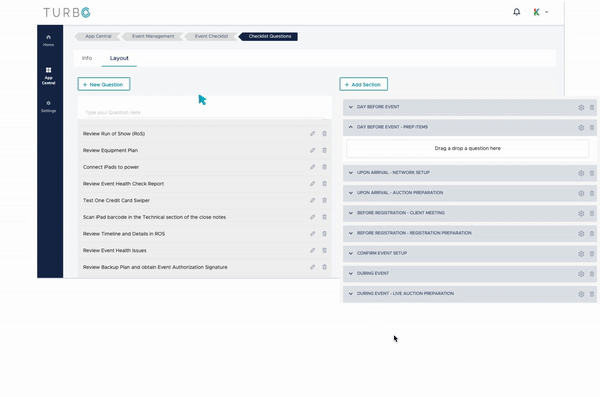The image size is (600, 397).
Task: Go to App Central breadcrumb
Action: 98,36
